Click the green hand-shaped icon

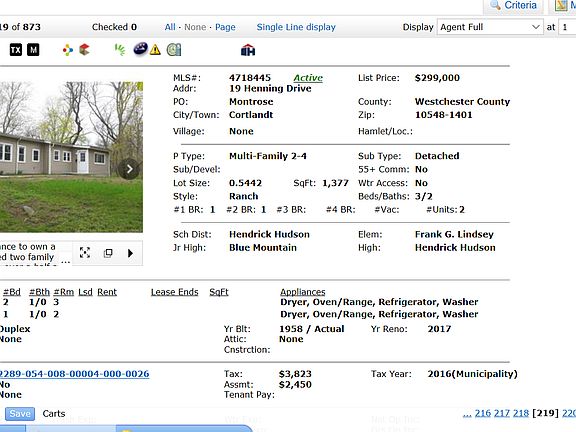120,50
